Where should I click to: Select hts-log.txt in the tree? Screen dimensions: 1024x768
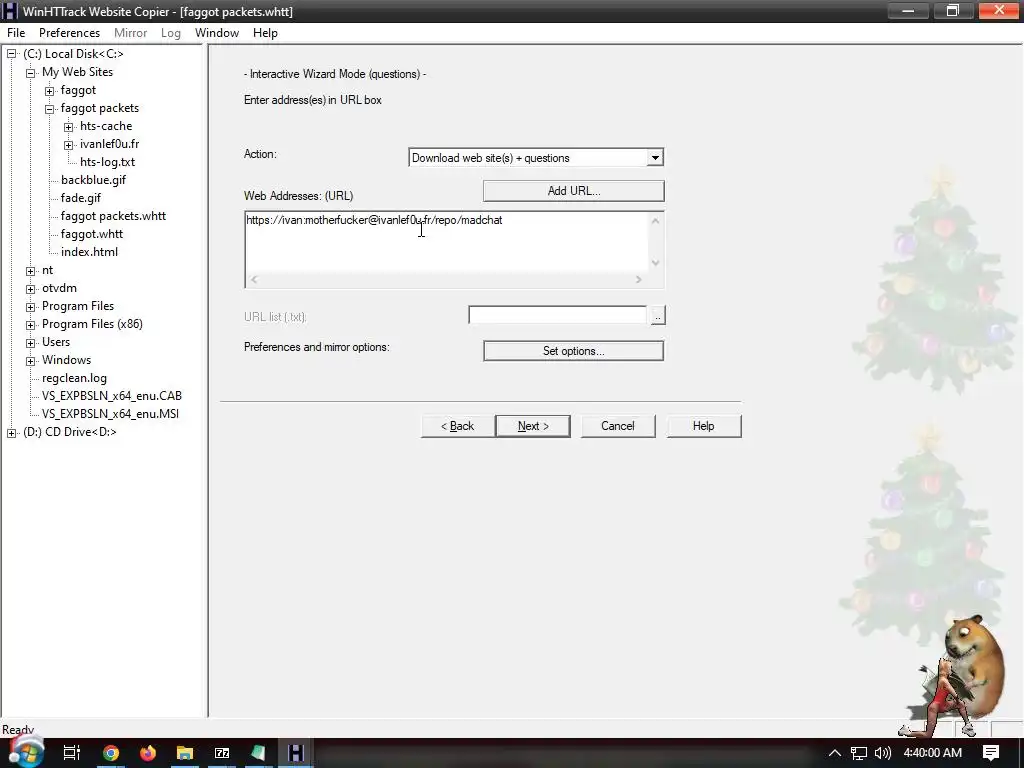coord(108,162)
